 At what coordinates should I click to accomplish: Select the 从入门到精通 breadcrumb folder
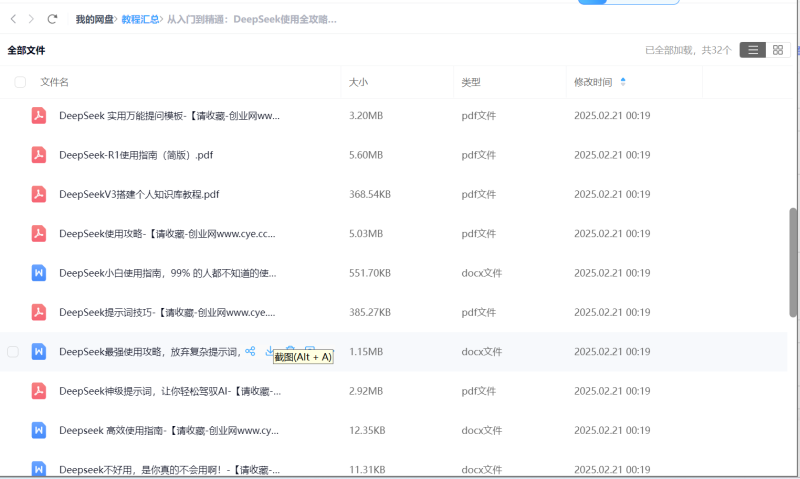coord(252,19)
